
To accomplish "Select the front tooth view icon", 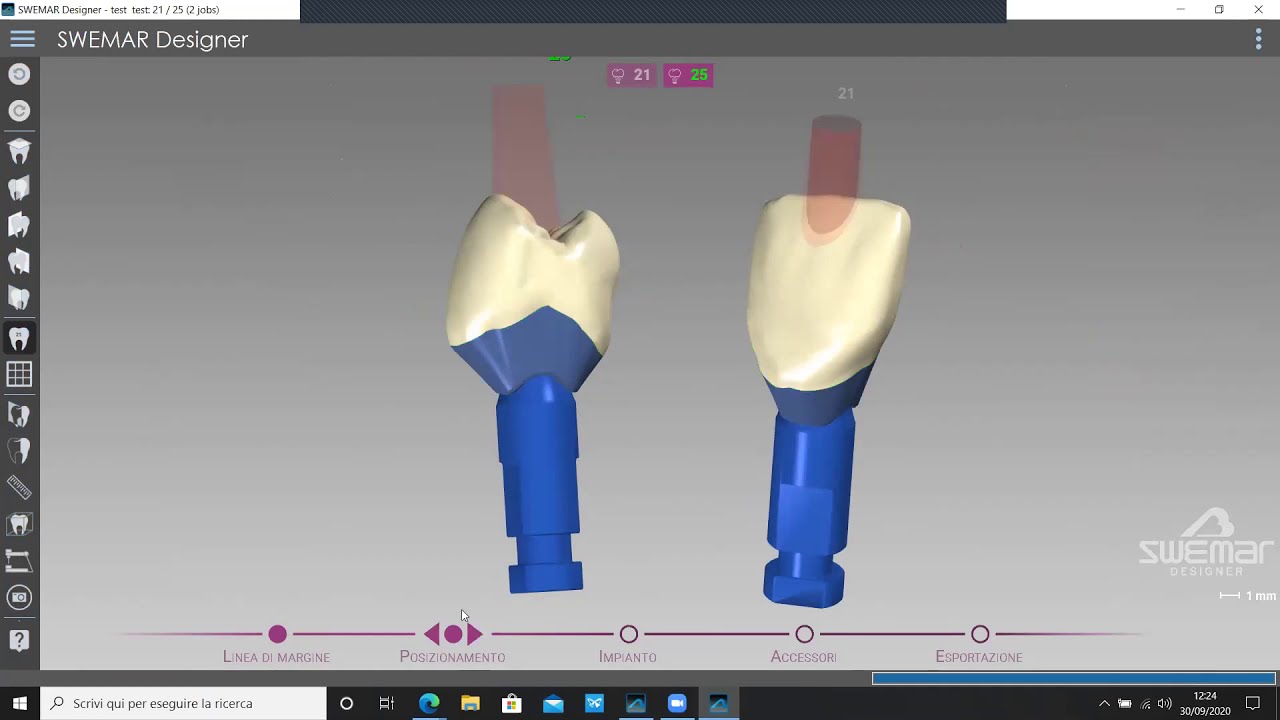I will (x=19, y=151).
